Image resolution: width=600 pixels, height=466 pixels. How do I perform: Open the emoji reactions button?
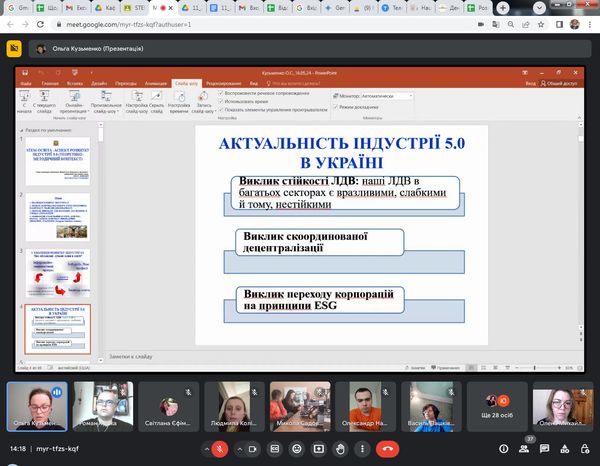tap(296, 449)
